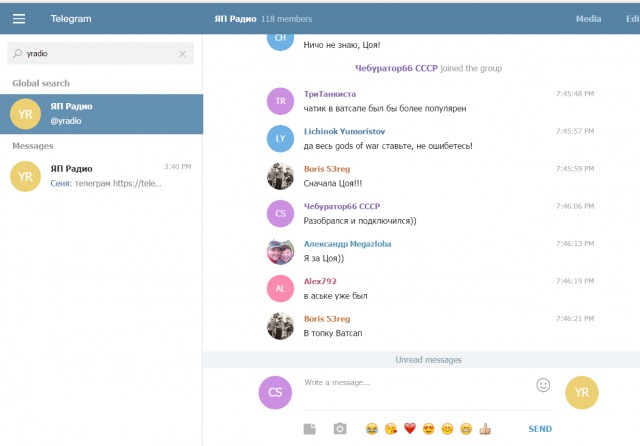Click sender name Alex792
This screenshot has height=446, width=640.
pyautogui.click(x=320, y=281)
